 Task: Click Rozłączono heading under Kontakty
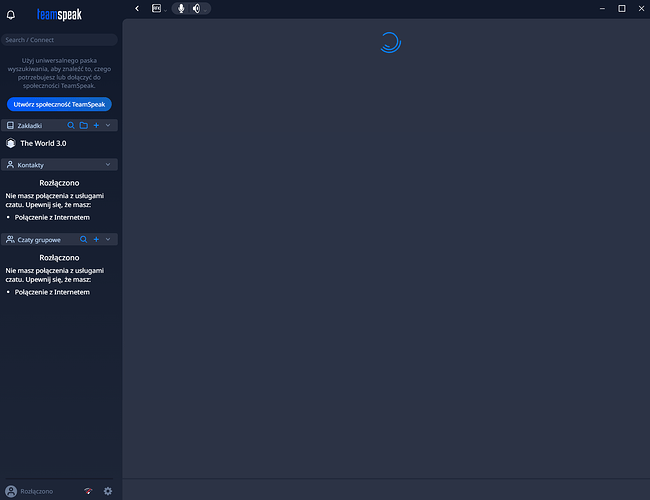pyautogui.click(x=59, y=183)
